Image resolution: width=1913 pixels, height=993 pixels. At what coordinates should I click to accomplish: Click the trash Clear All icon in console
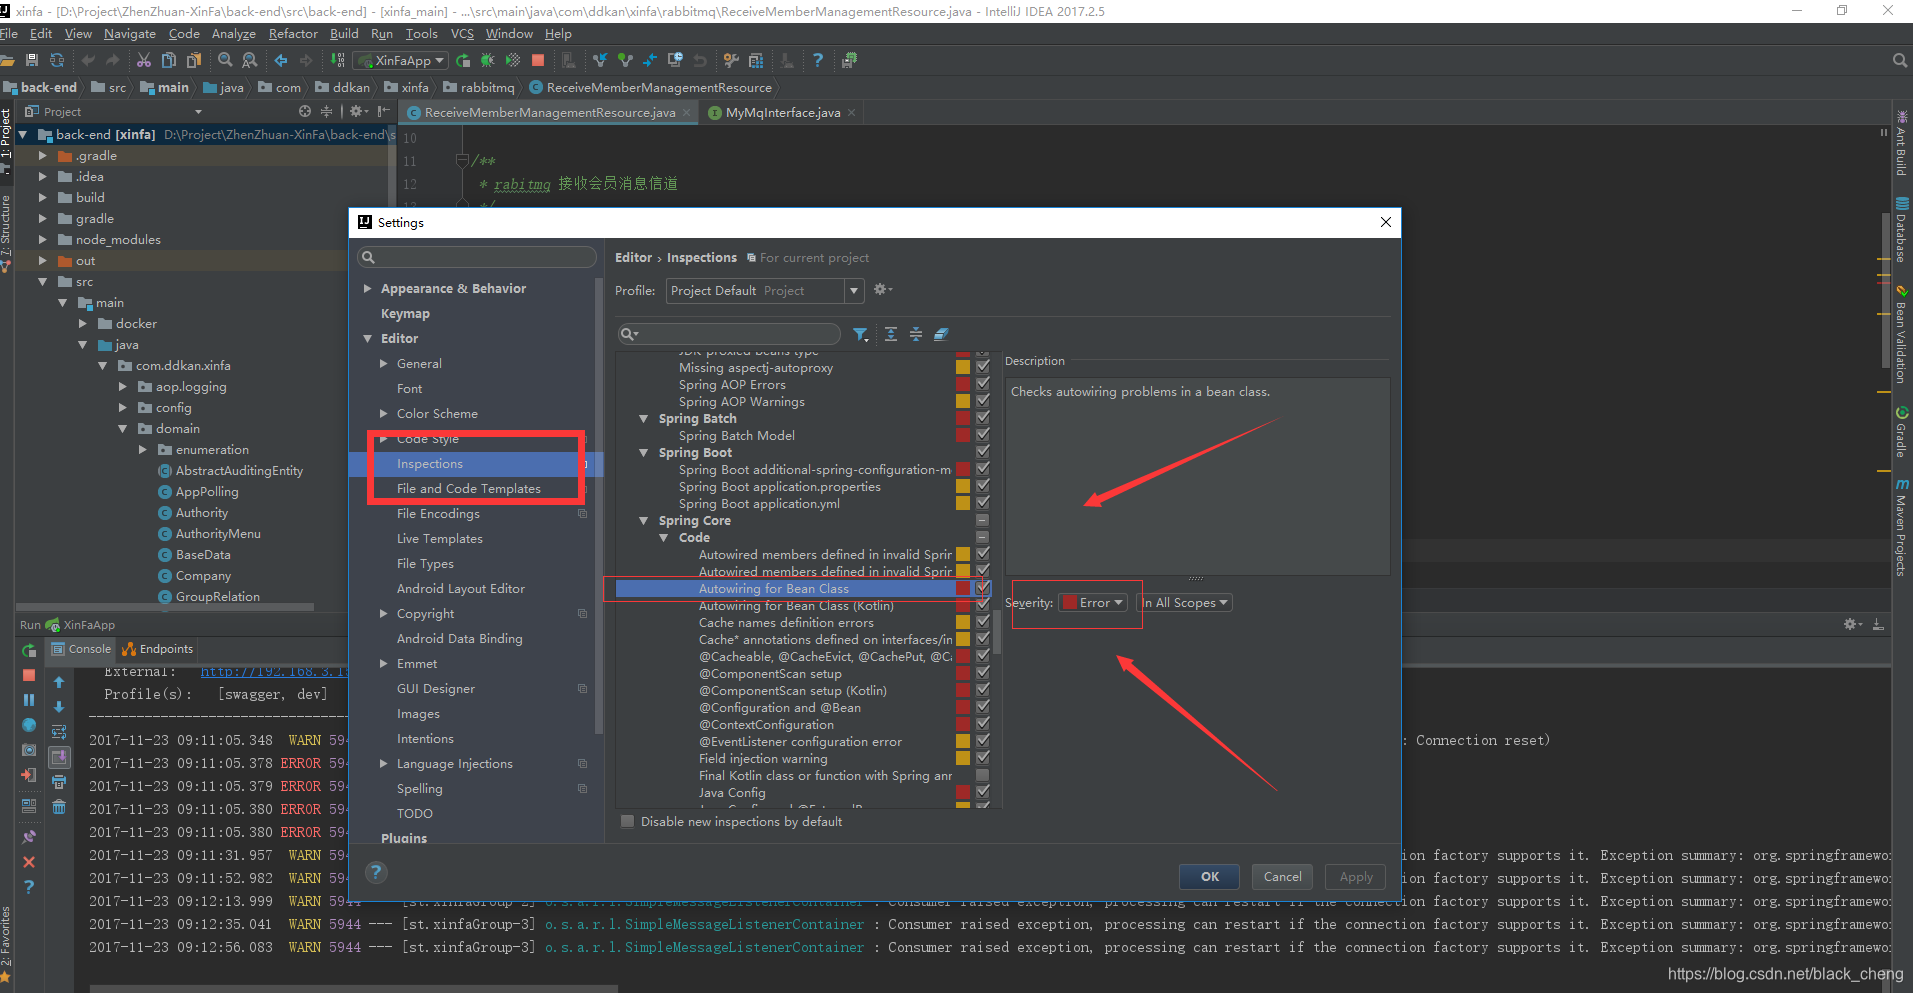coord(59,807)
